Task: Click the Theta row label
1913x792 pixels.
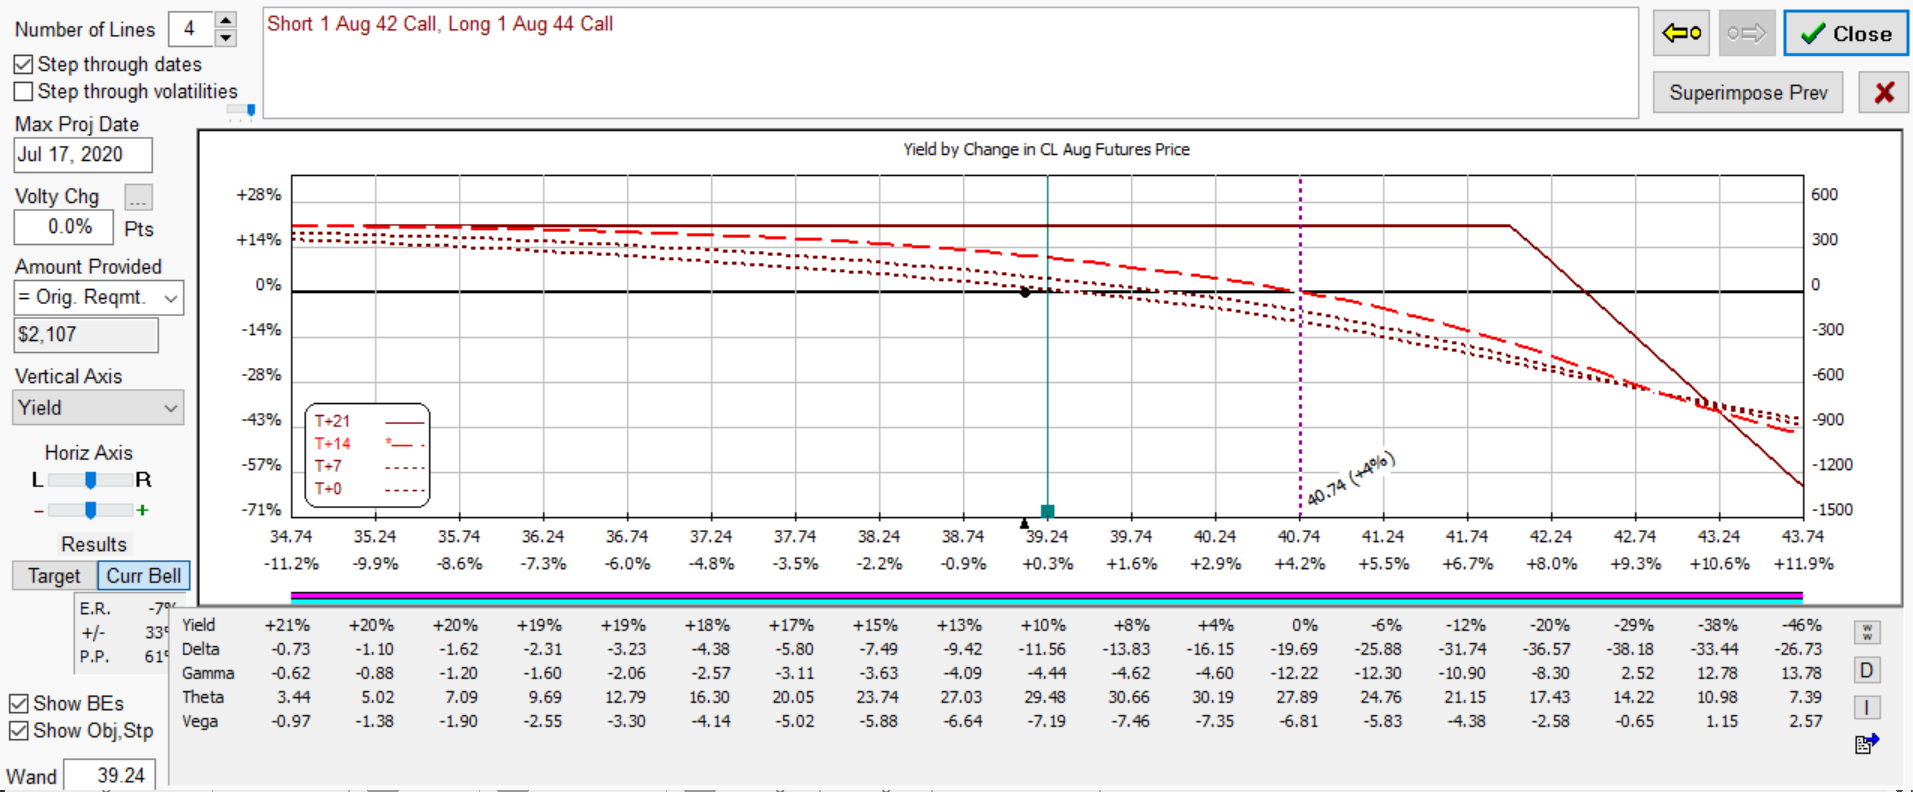Action: point(203,697)
